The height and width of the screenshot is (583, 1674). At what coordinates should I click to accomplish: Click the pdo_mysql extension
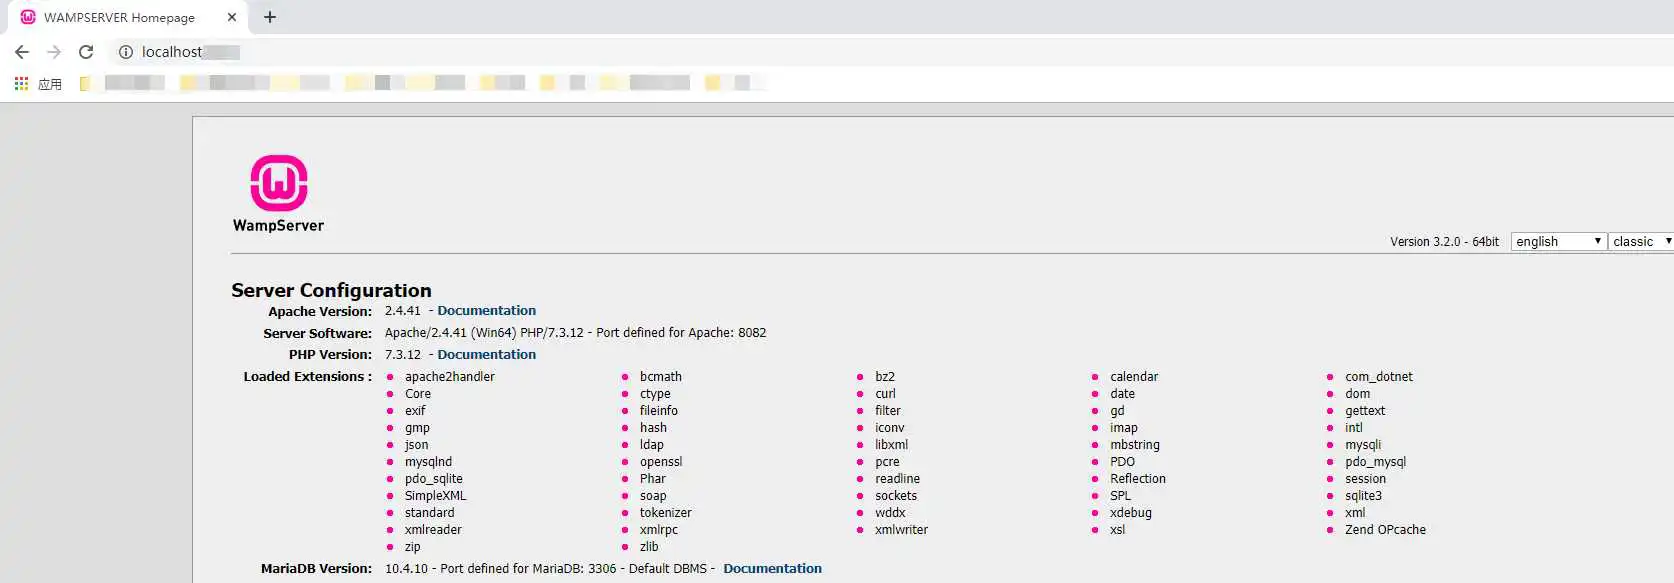click(1375, 462)
